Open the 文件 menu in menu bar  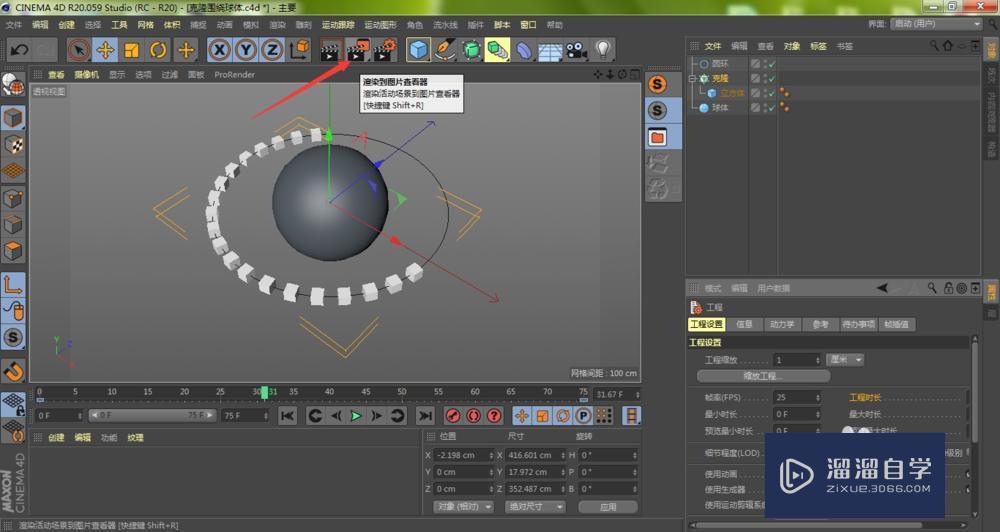[13, 25]
